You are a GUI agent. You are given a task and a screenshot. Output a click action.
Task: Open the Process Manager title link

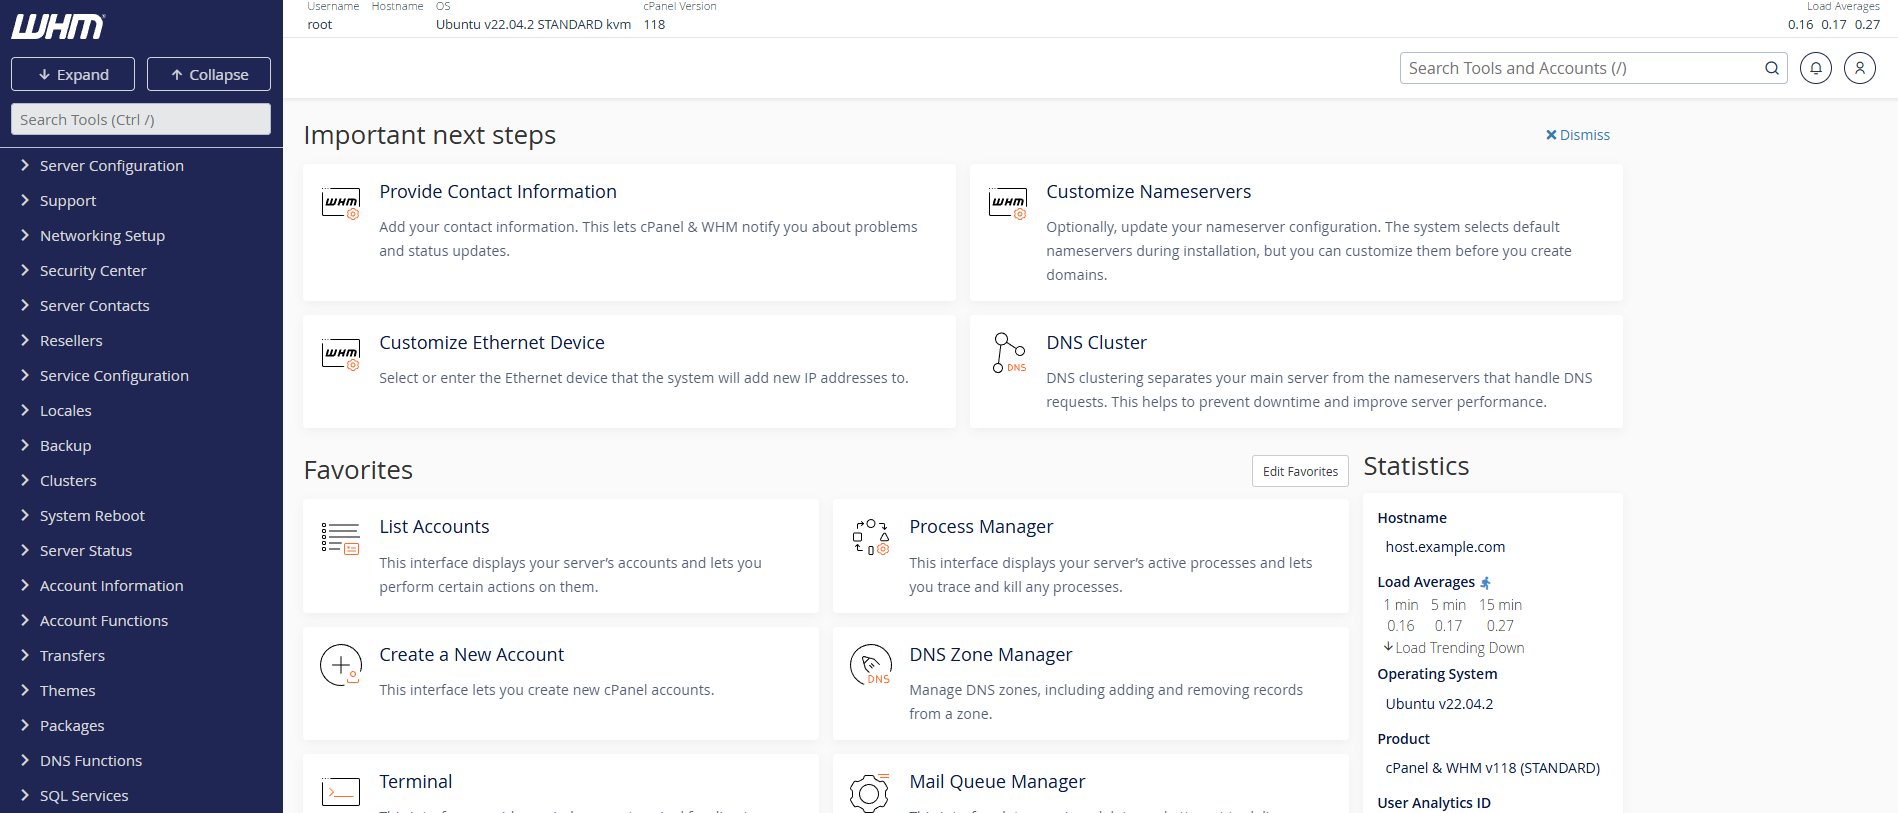click(x=981, y=527)
